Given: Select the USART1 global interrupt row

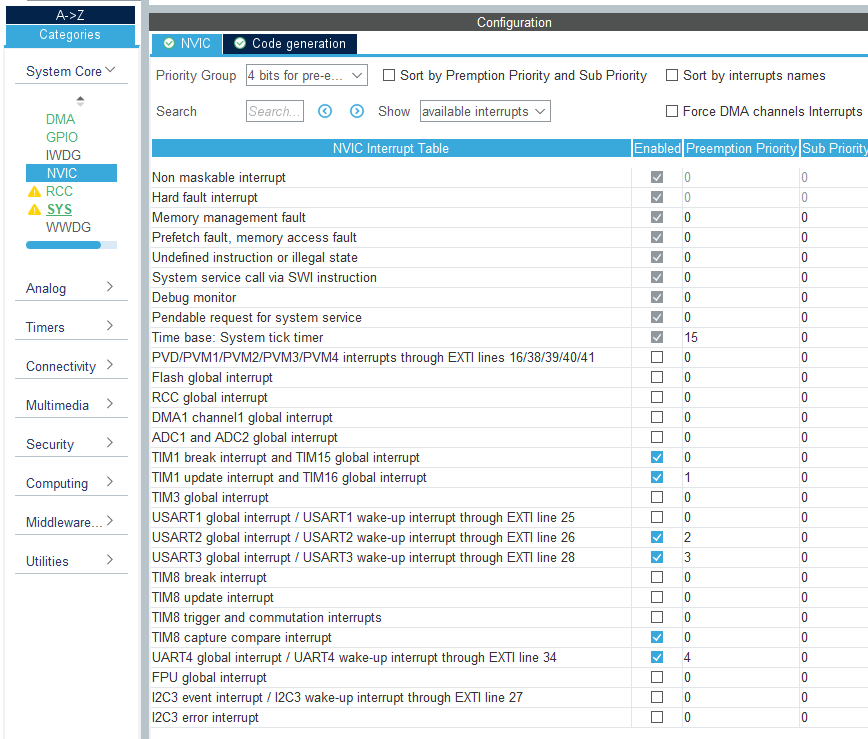Looking at the screenshot, I should click(x=509, y=517).
